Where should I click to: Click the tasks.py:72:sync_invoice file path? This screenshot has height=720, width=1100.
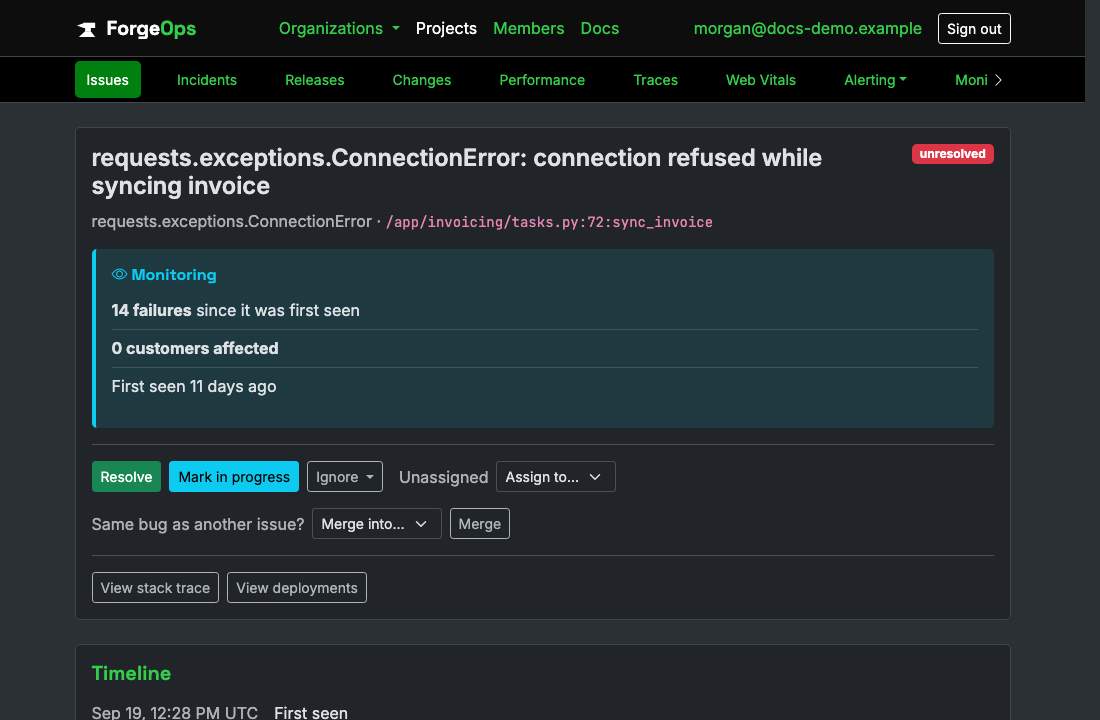point(549,222)
